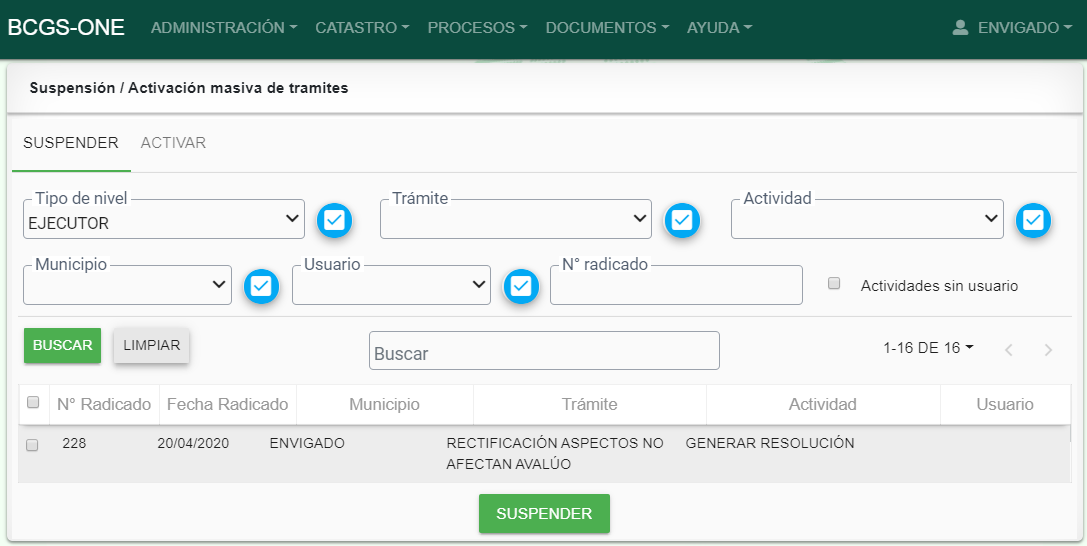
Task: Open the Tipo de nivel dropdown
Action: point(164,219)
